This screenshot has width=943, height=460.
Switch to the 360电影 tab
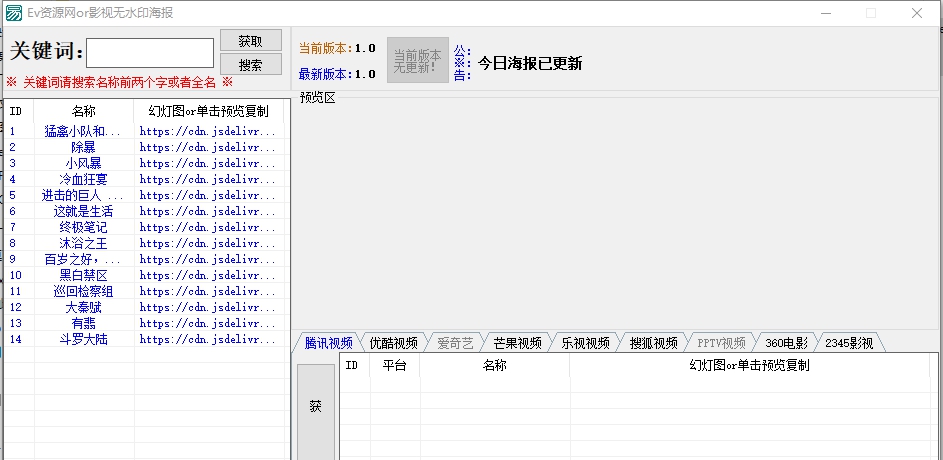786,343
